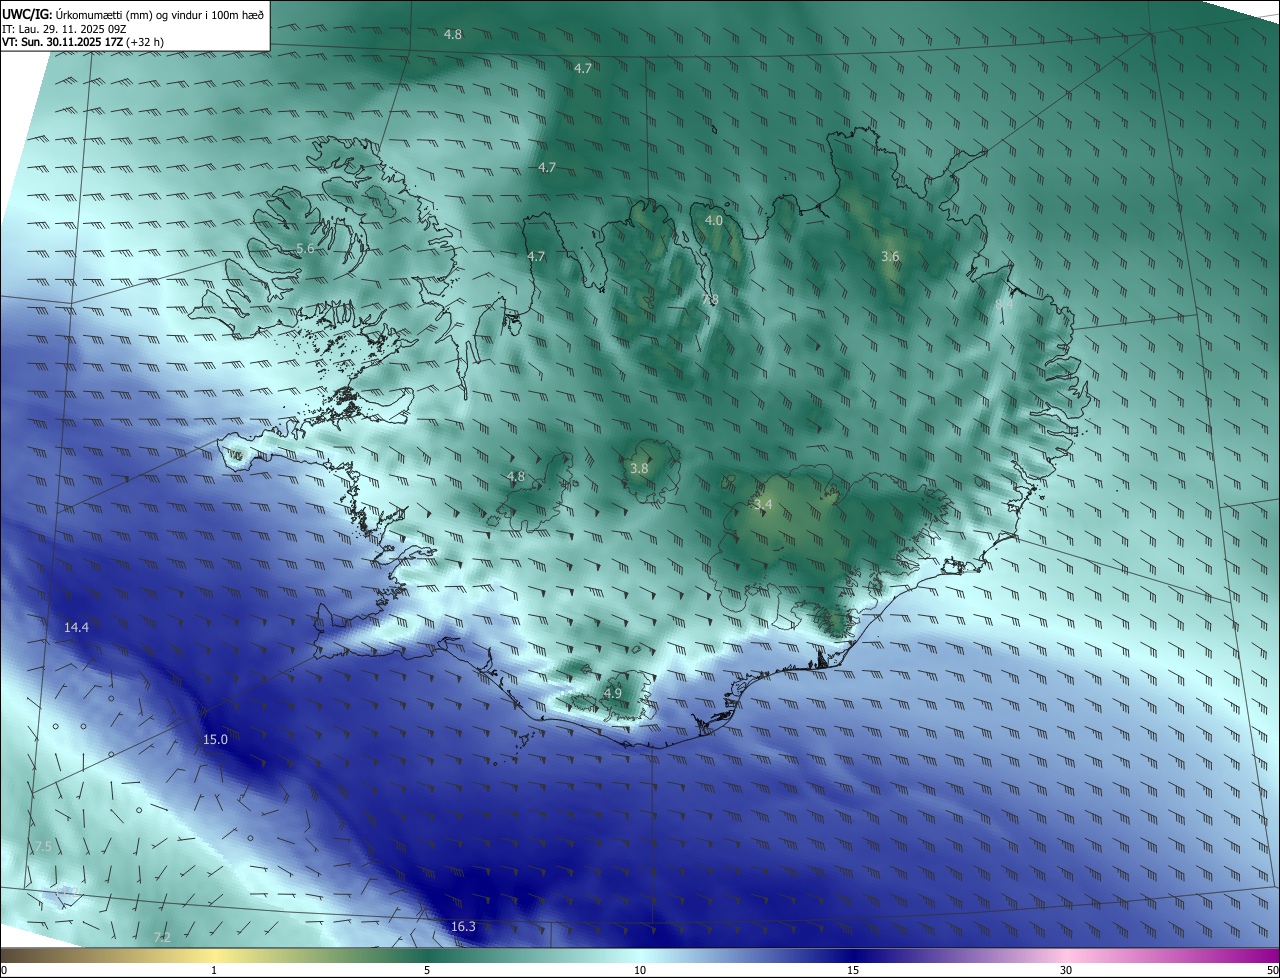Viewport: 1280px width, 978px height.
Task: Click the 'VT: Sun. 30.11.2025 17Z (+32 h)' line
Action: (x=83, y=42)
